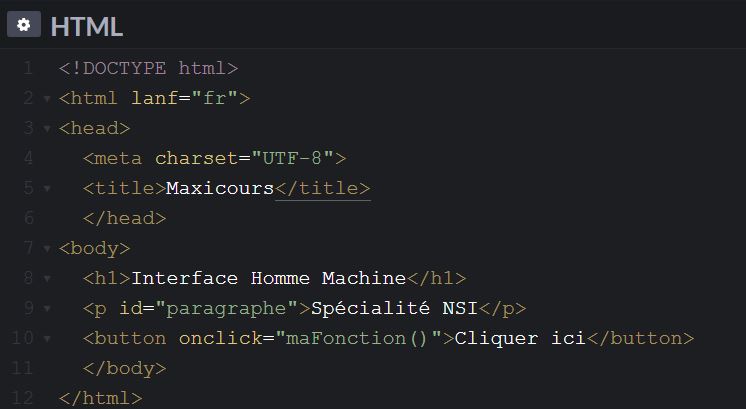The width and height of the screenshot is (746, 409).
Task: Toggle the fold arrow beside the button line 10
Action: coord(47,339)
